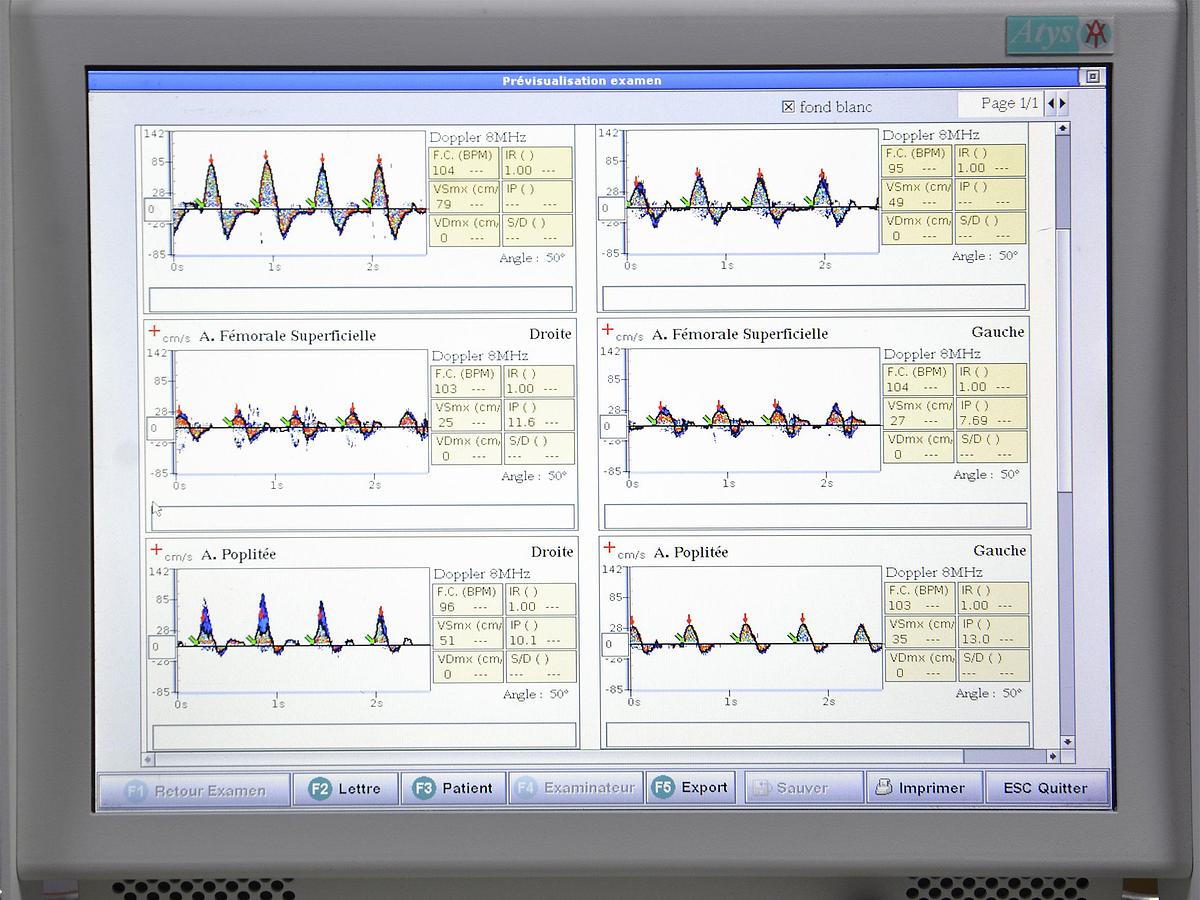
Task: Click the VSmx field in A. Fémorale Superficielle Gauche
Action: (916, 414)
